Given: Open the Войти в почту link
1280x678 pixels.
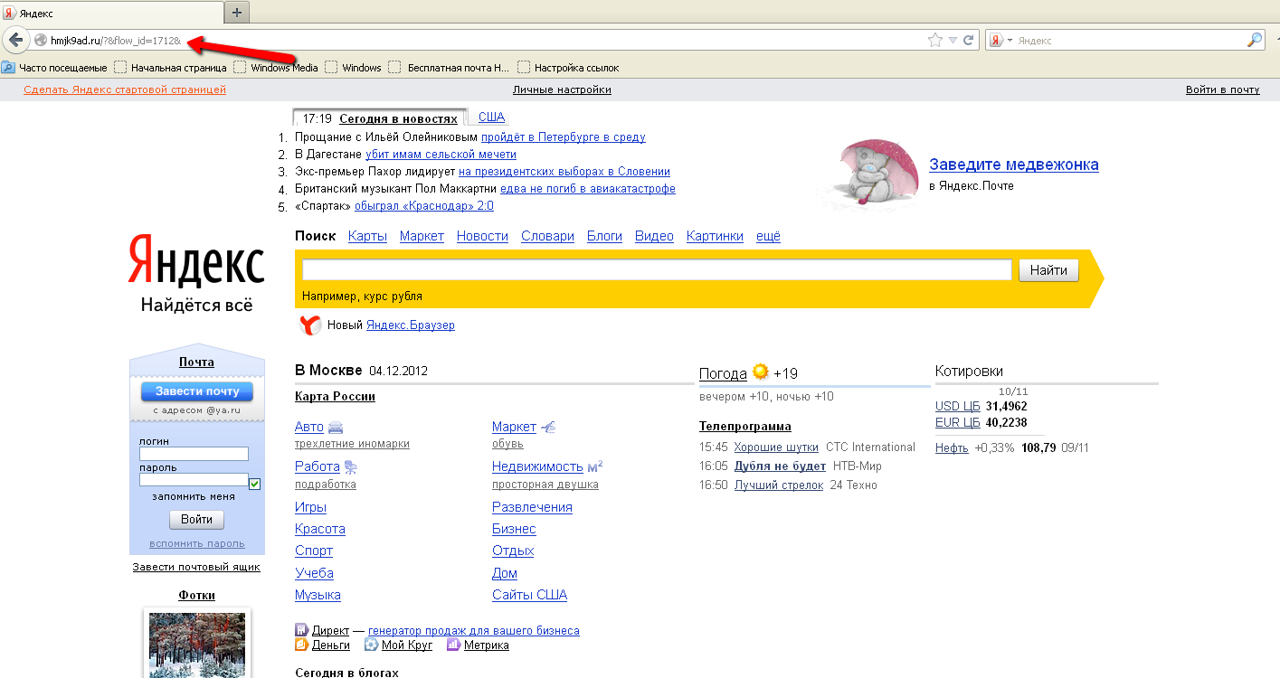Looking at the screenshot, I should [x=1223, y=90].
